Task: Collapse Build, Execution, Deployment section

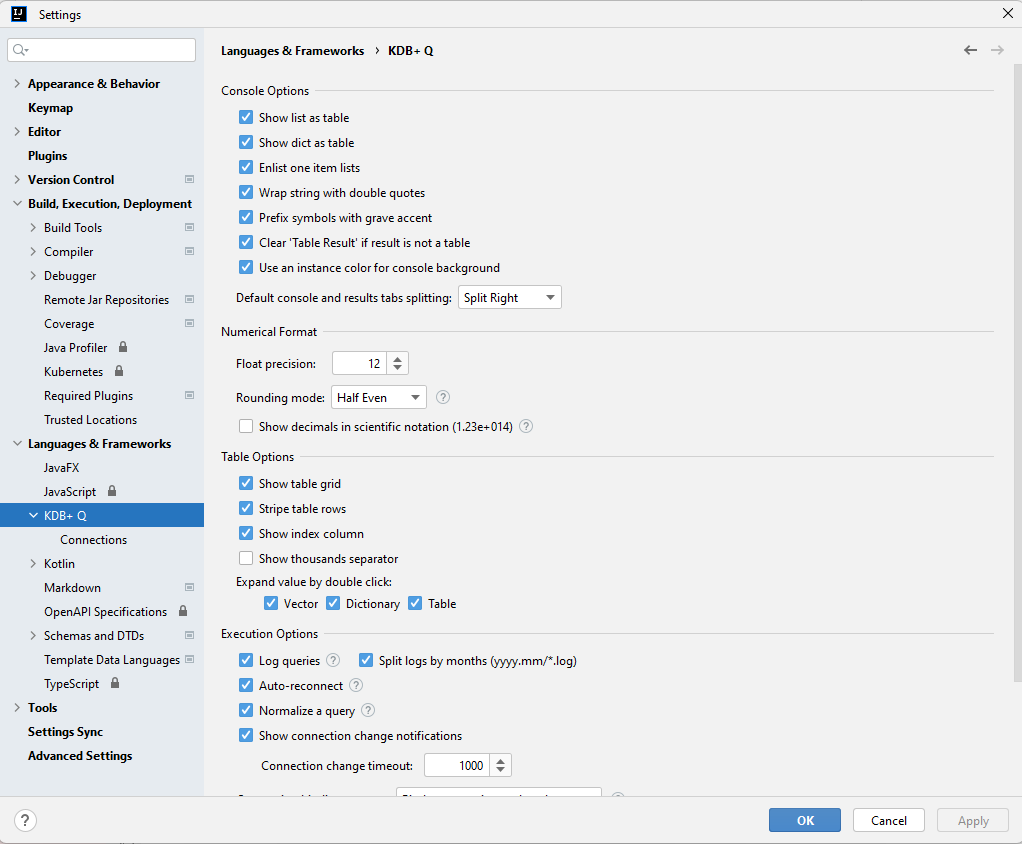Action: (x=17, y=203)
